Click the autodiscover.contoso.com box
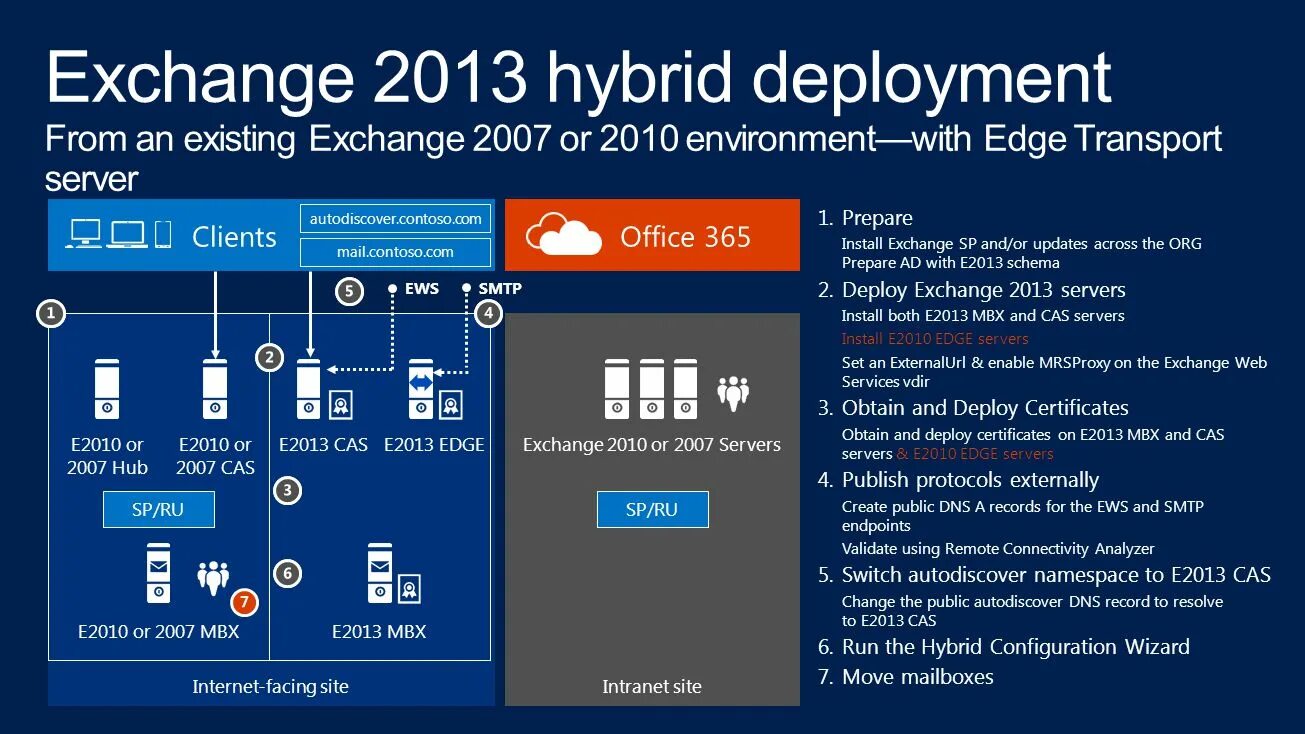 (395, 218)
